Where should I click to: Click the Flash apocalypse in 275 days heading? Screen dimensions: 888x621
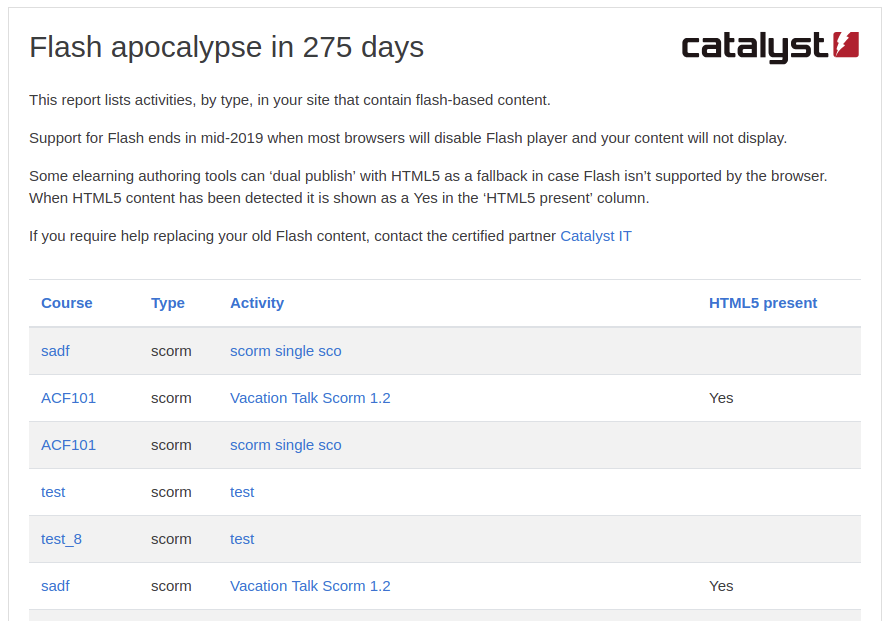(227, 47)
